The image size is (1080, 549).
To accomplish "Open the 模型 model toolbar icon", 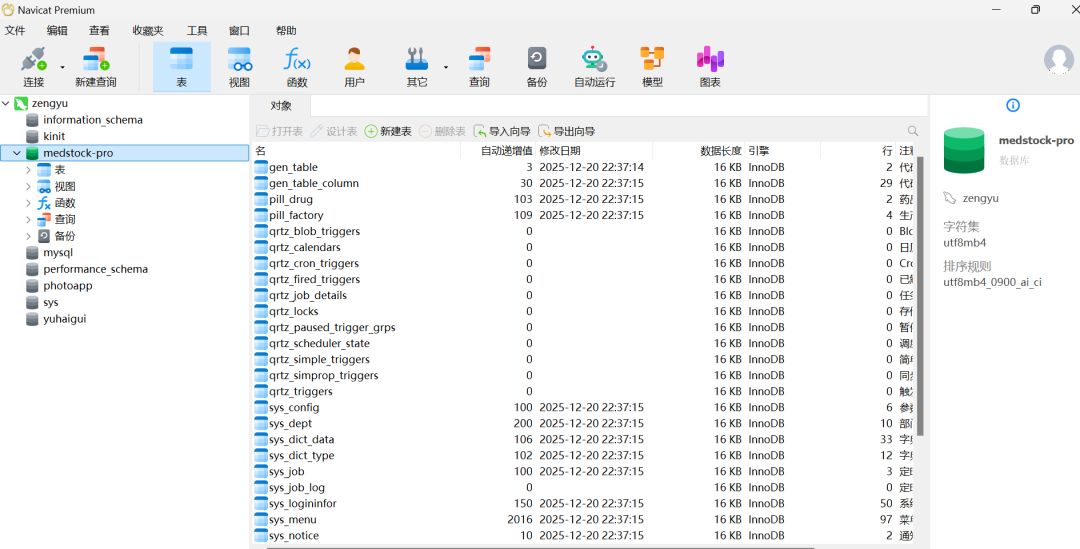I will point(652,67).
